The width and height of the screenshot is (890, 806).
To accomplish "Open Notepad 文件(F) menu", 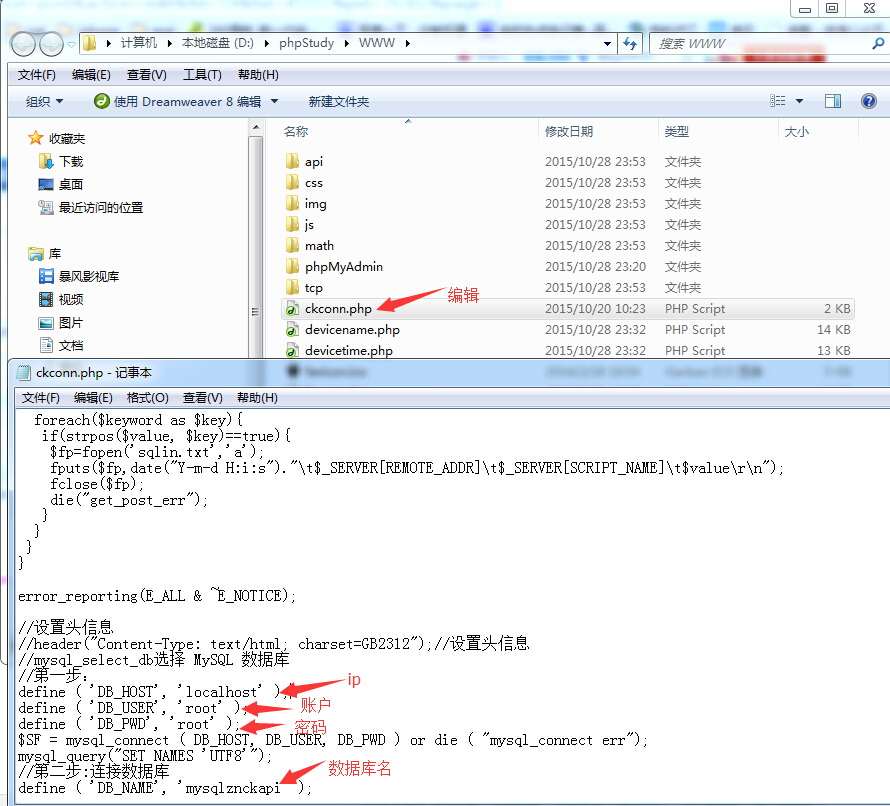I will pos(40,398).
